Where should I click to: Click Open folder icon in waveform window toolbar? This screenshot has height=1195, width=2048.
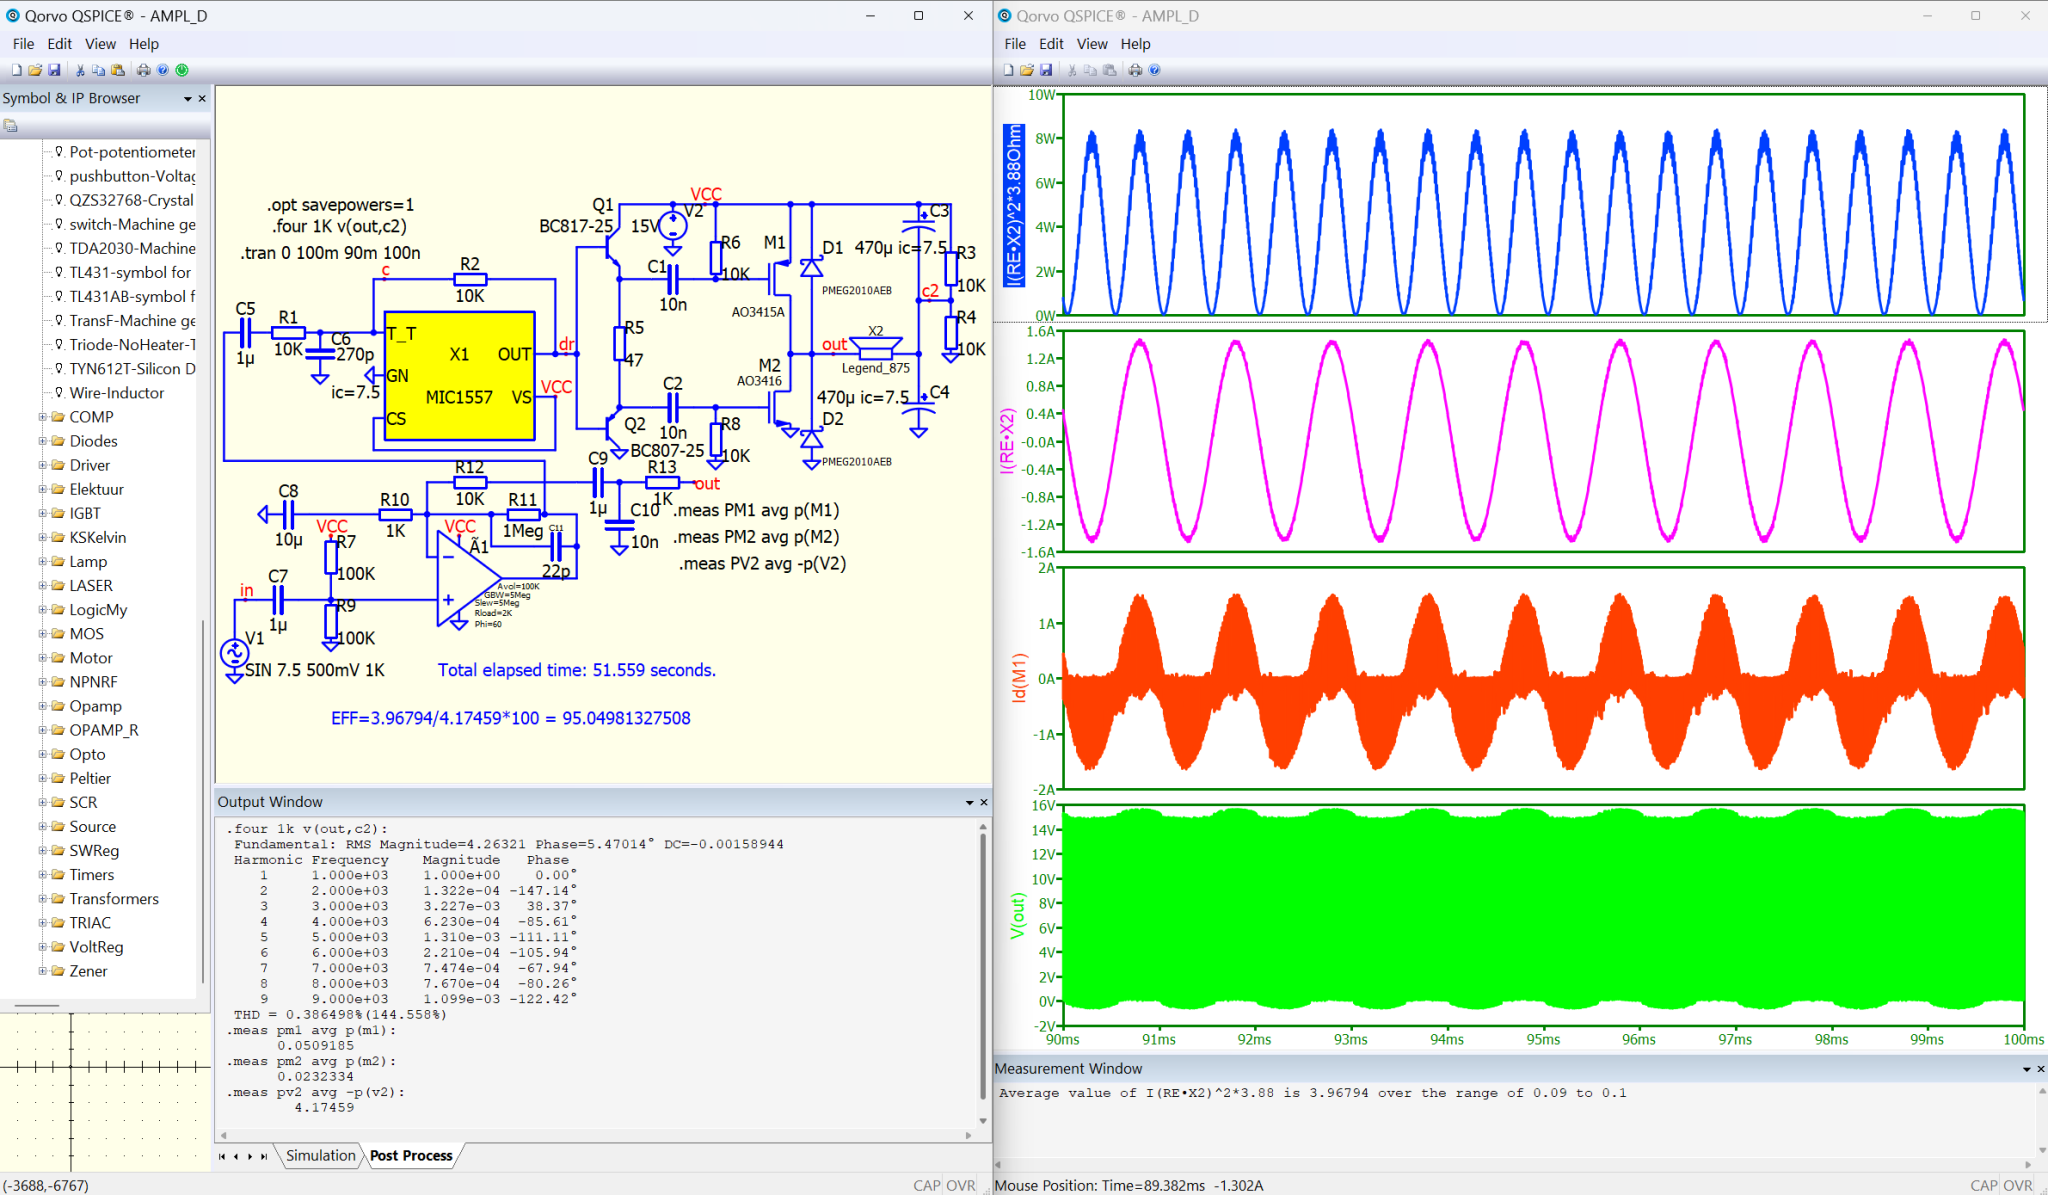point(1027,70)
